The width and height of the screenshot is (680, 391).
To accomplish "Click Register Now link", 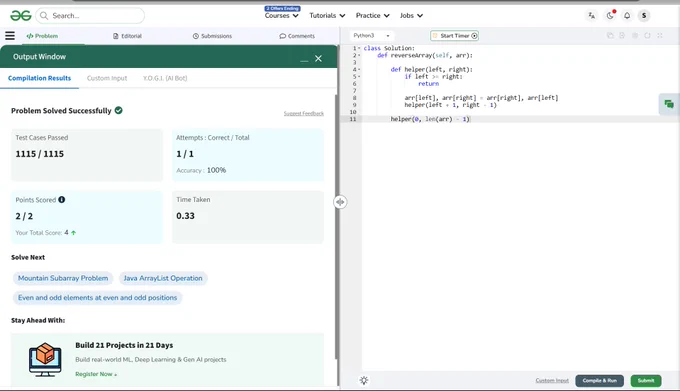I will pyautogui.click(x=96, y=374).
